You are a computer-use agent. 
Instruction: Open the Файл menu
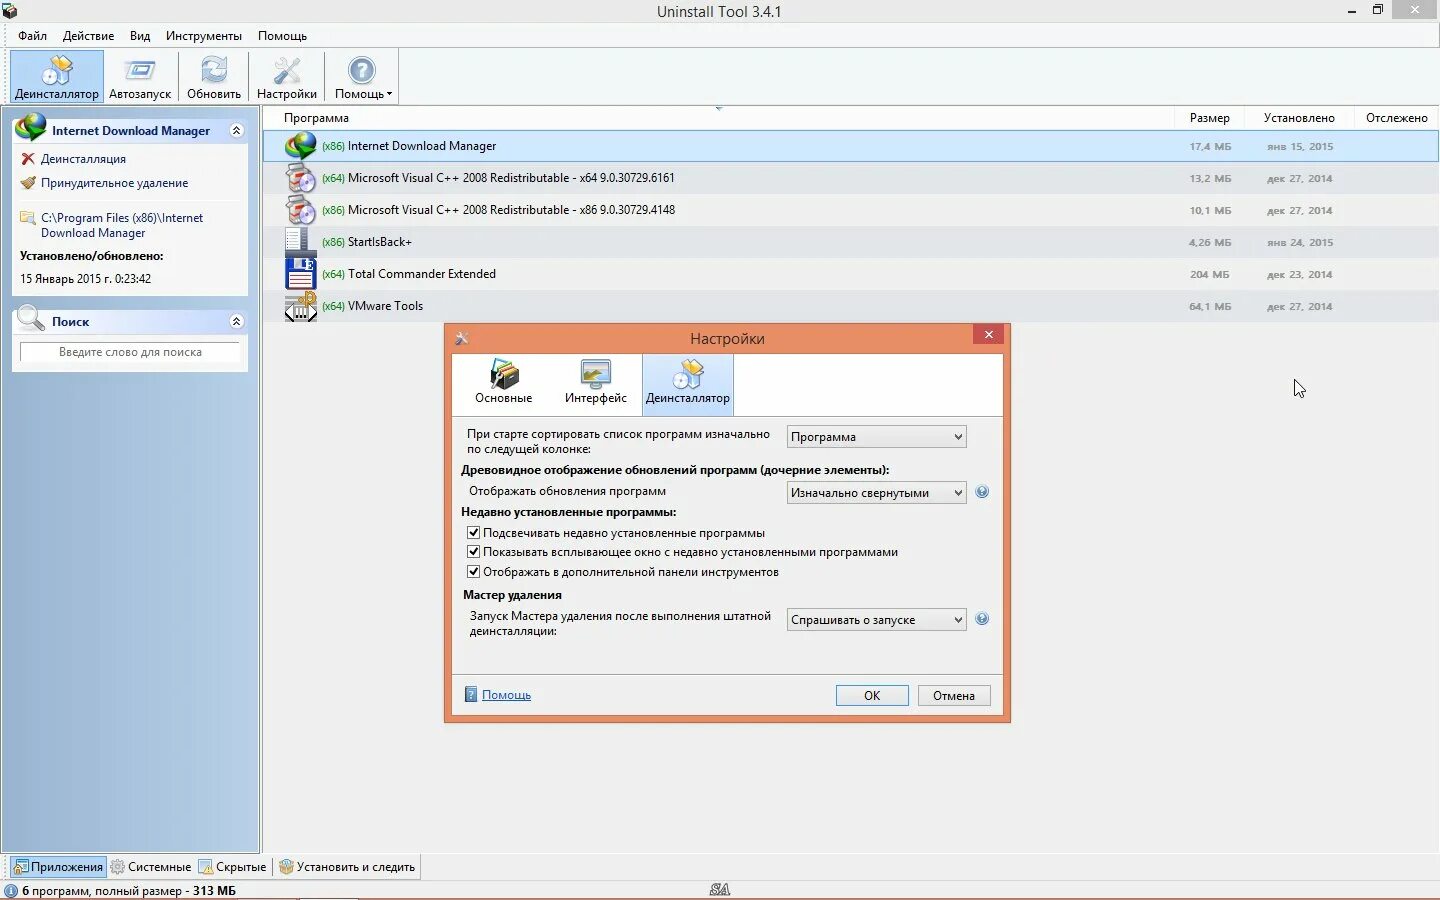[32, 36]
